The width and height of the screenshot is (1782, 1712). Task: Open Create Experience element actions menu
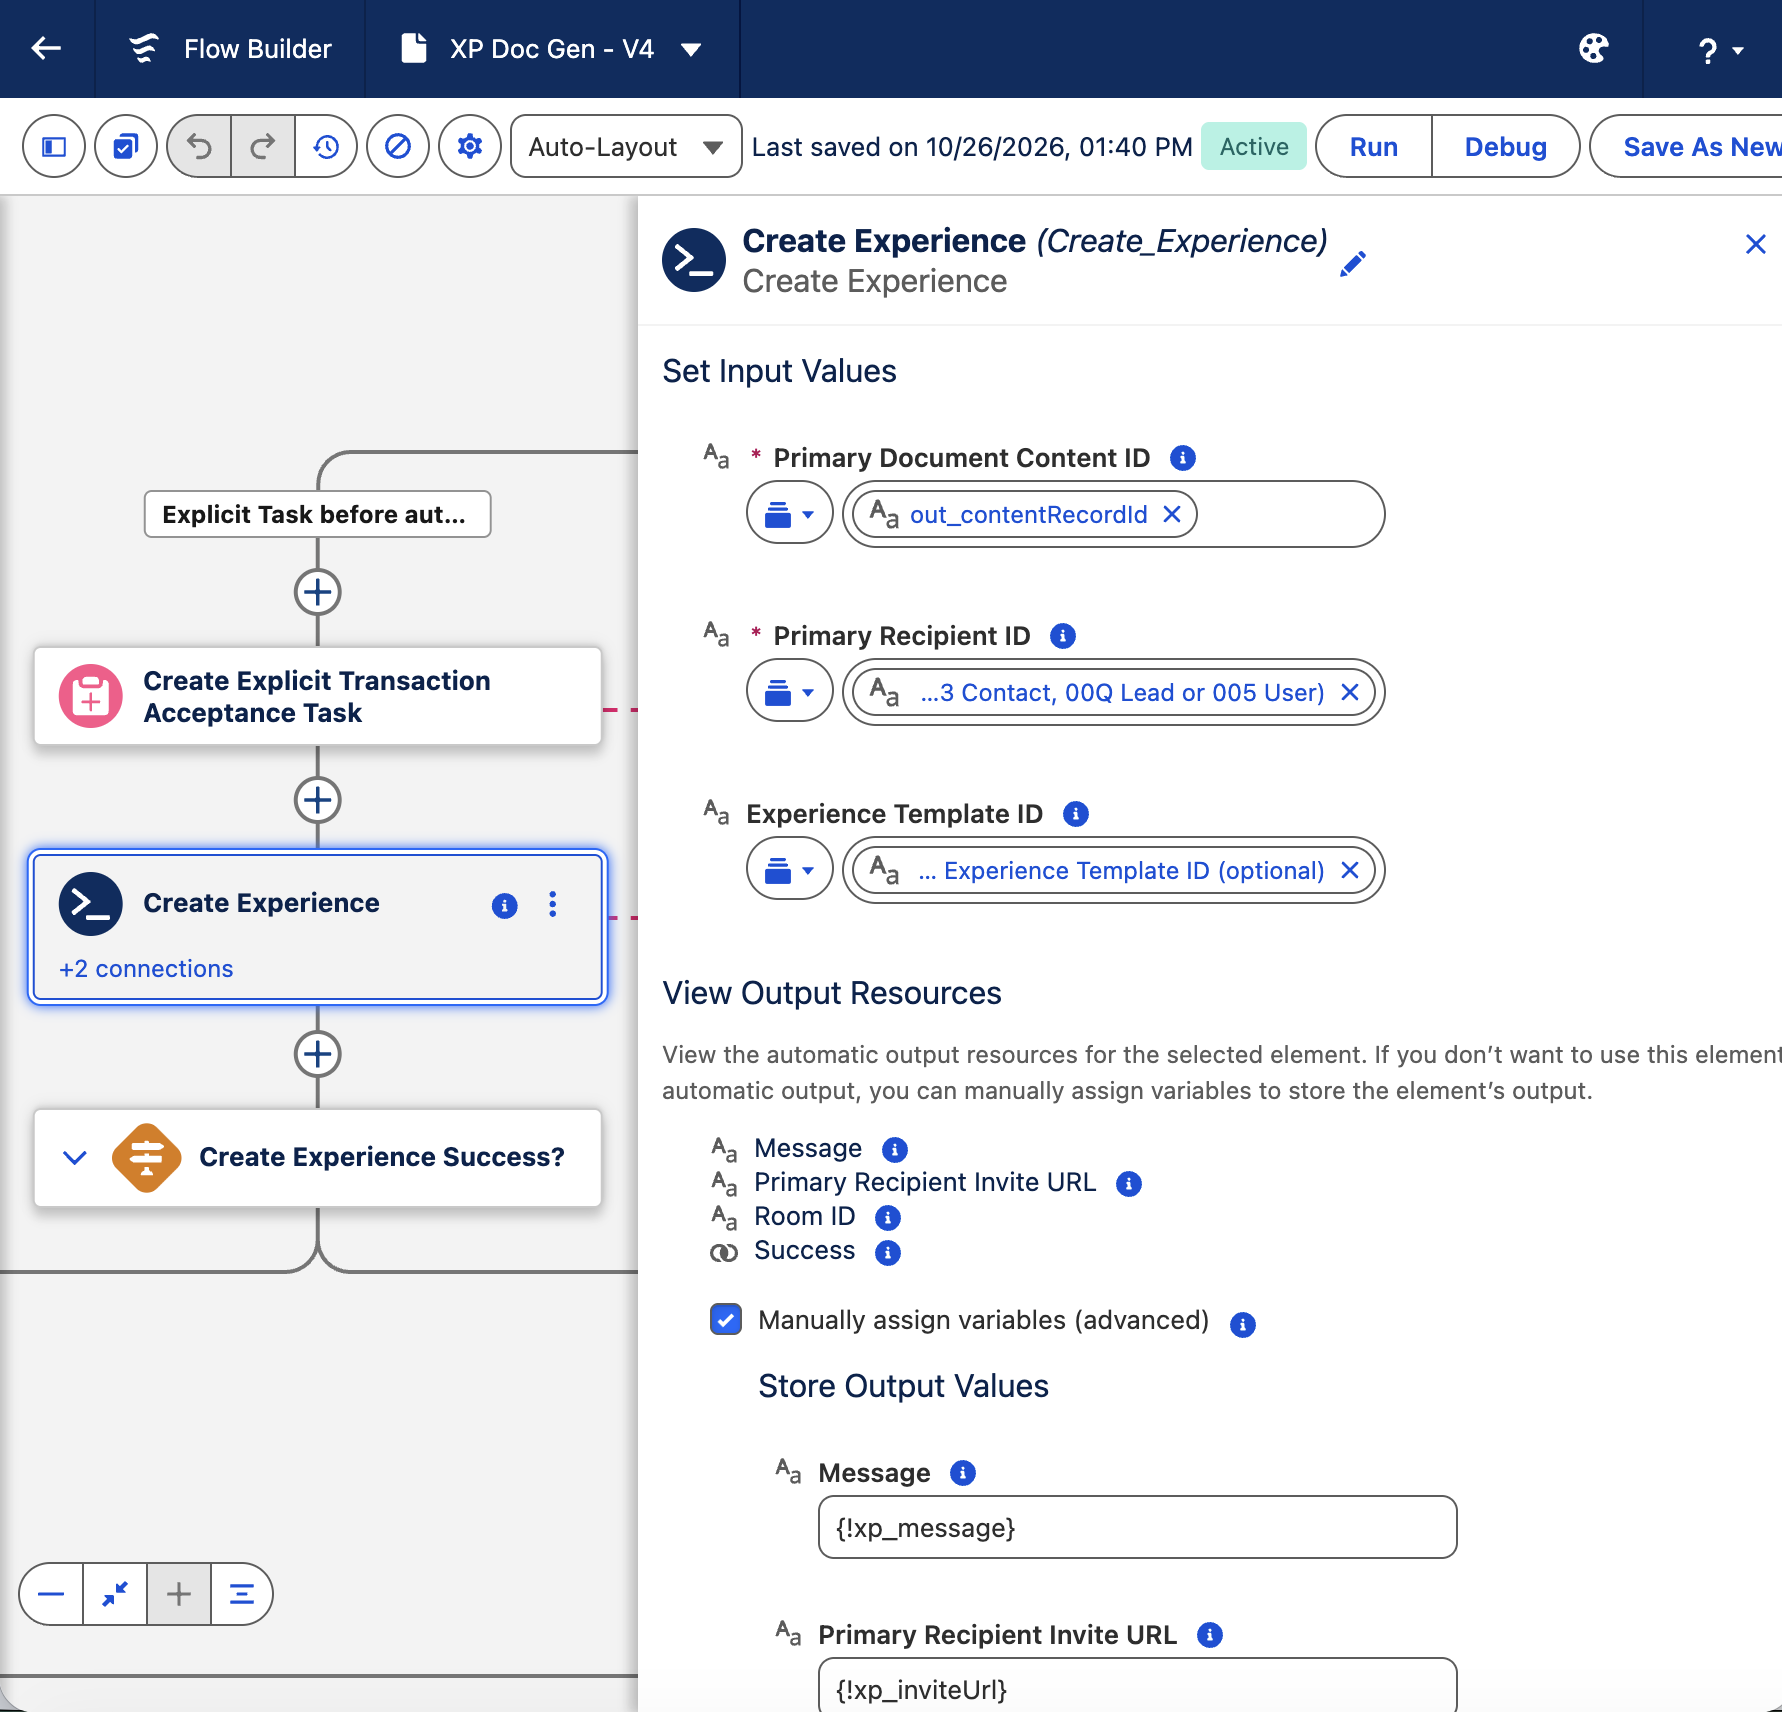pyautogui.click(x=553, y=904)
